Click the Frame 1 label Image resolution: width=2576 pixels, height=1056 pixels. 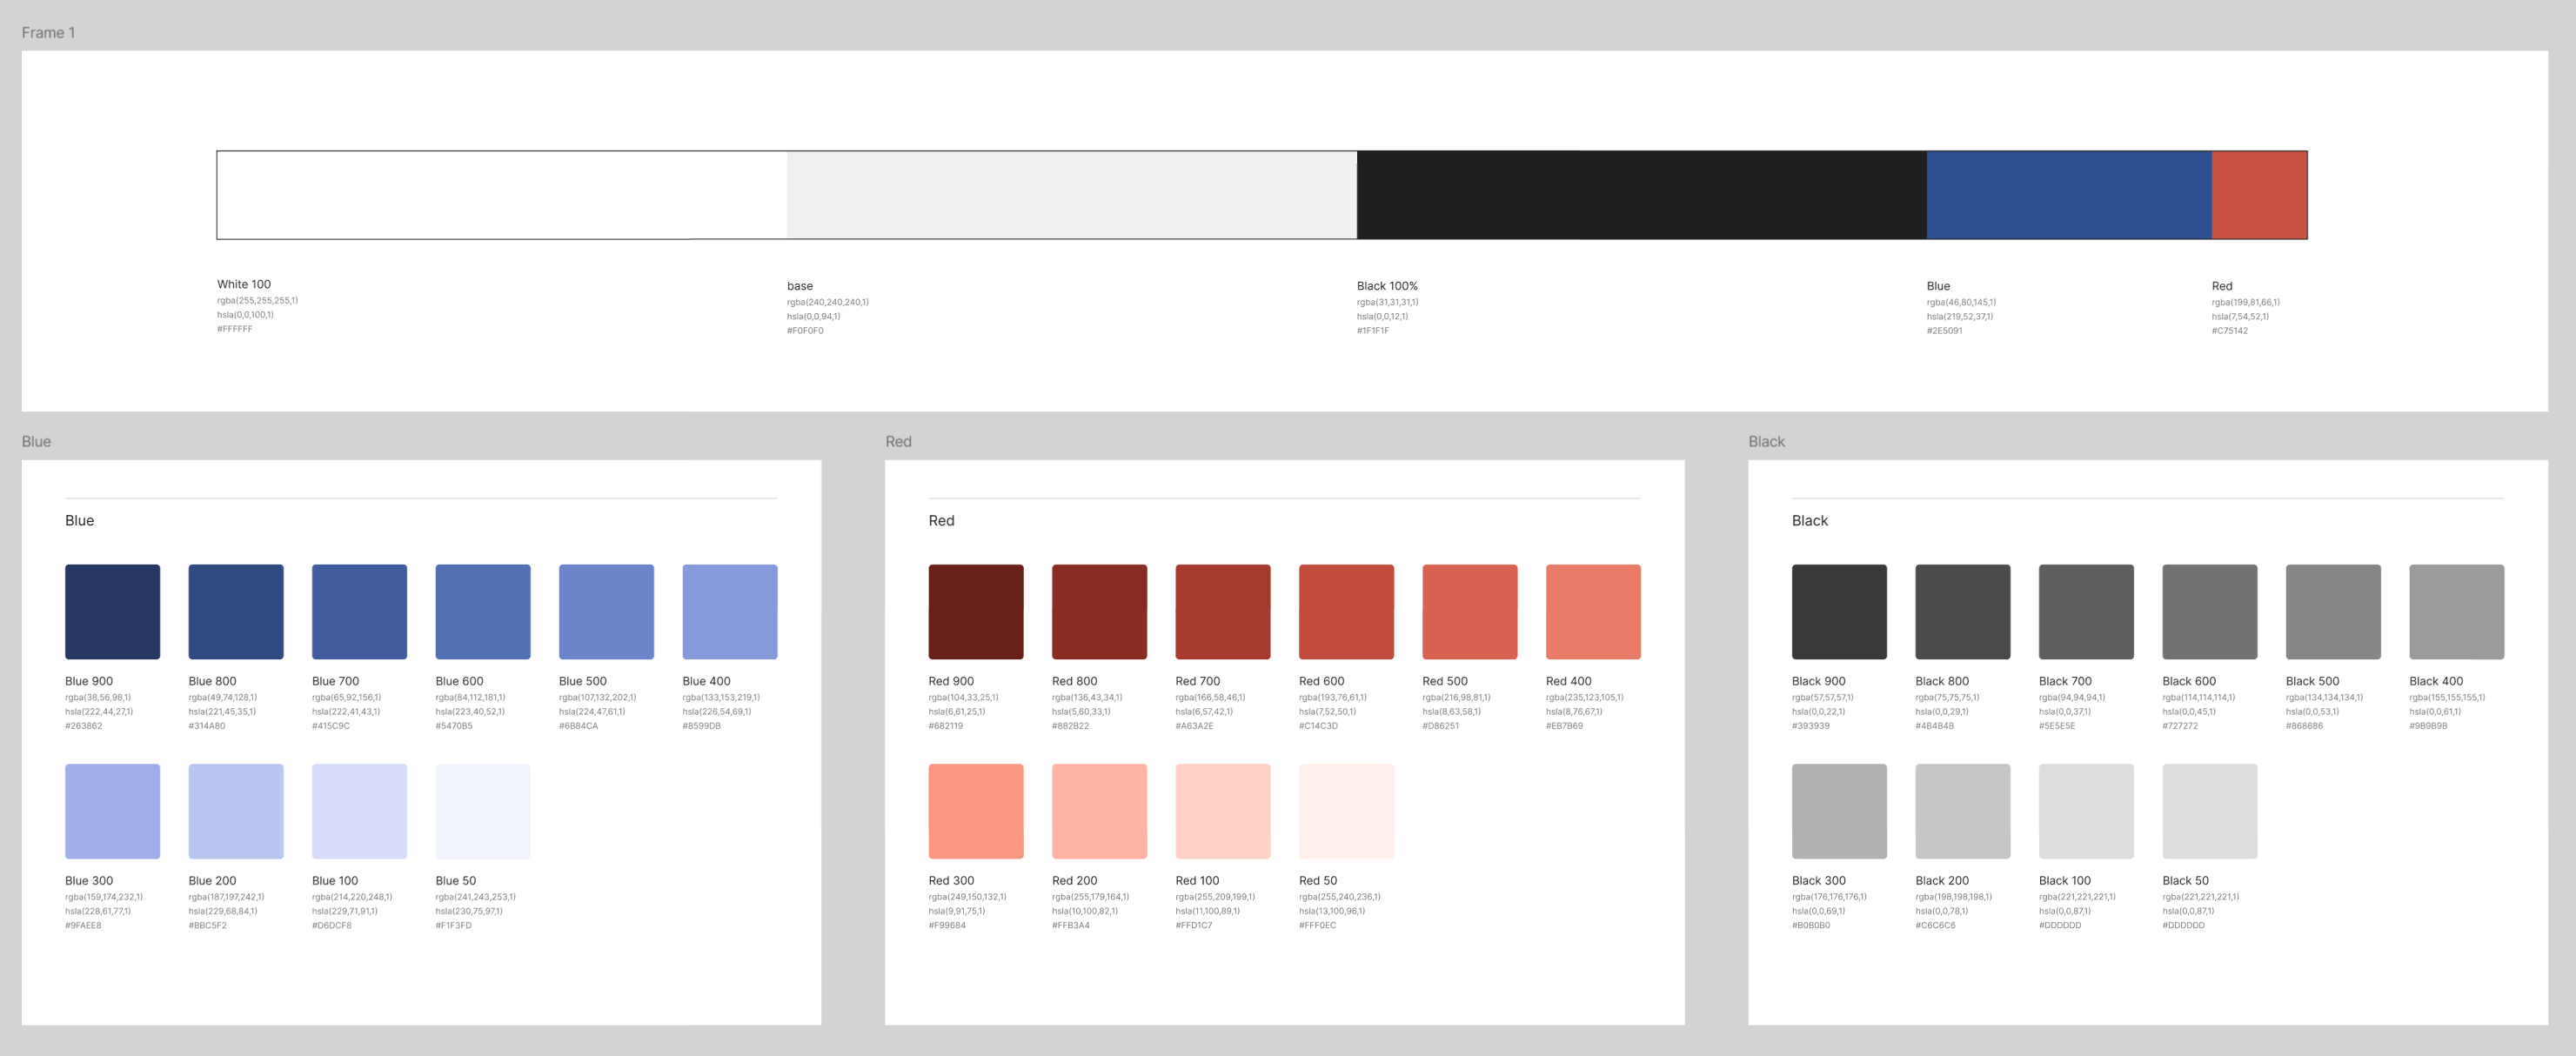(x=48, y=32)
